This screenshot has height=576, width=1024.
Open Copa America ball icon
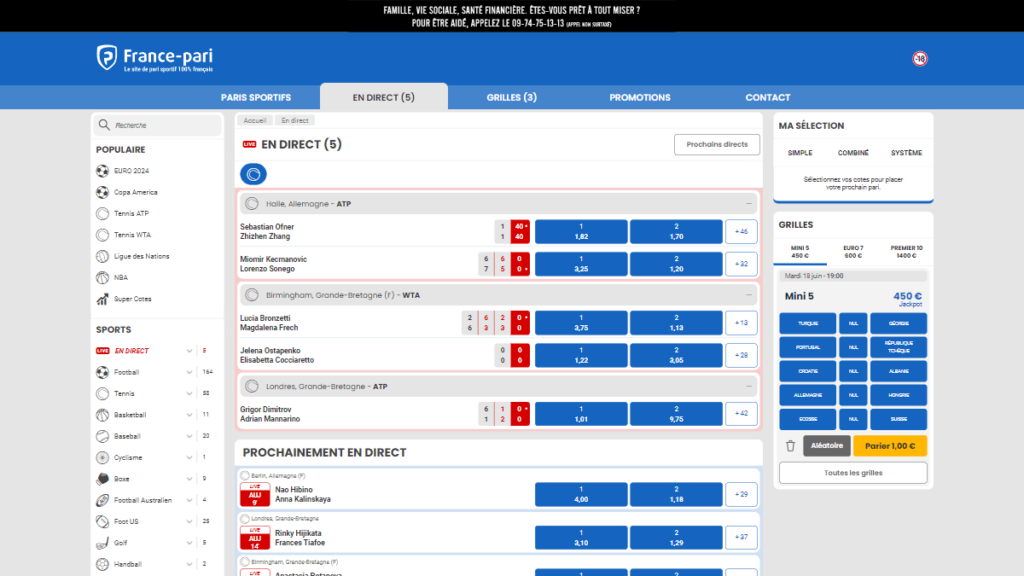point(103,193)
